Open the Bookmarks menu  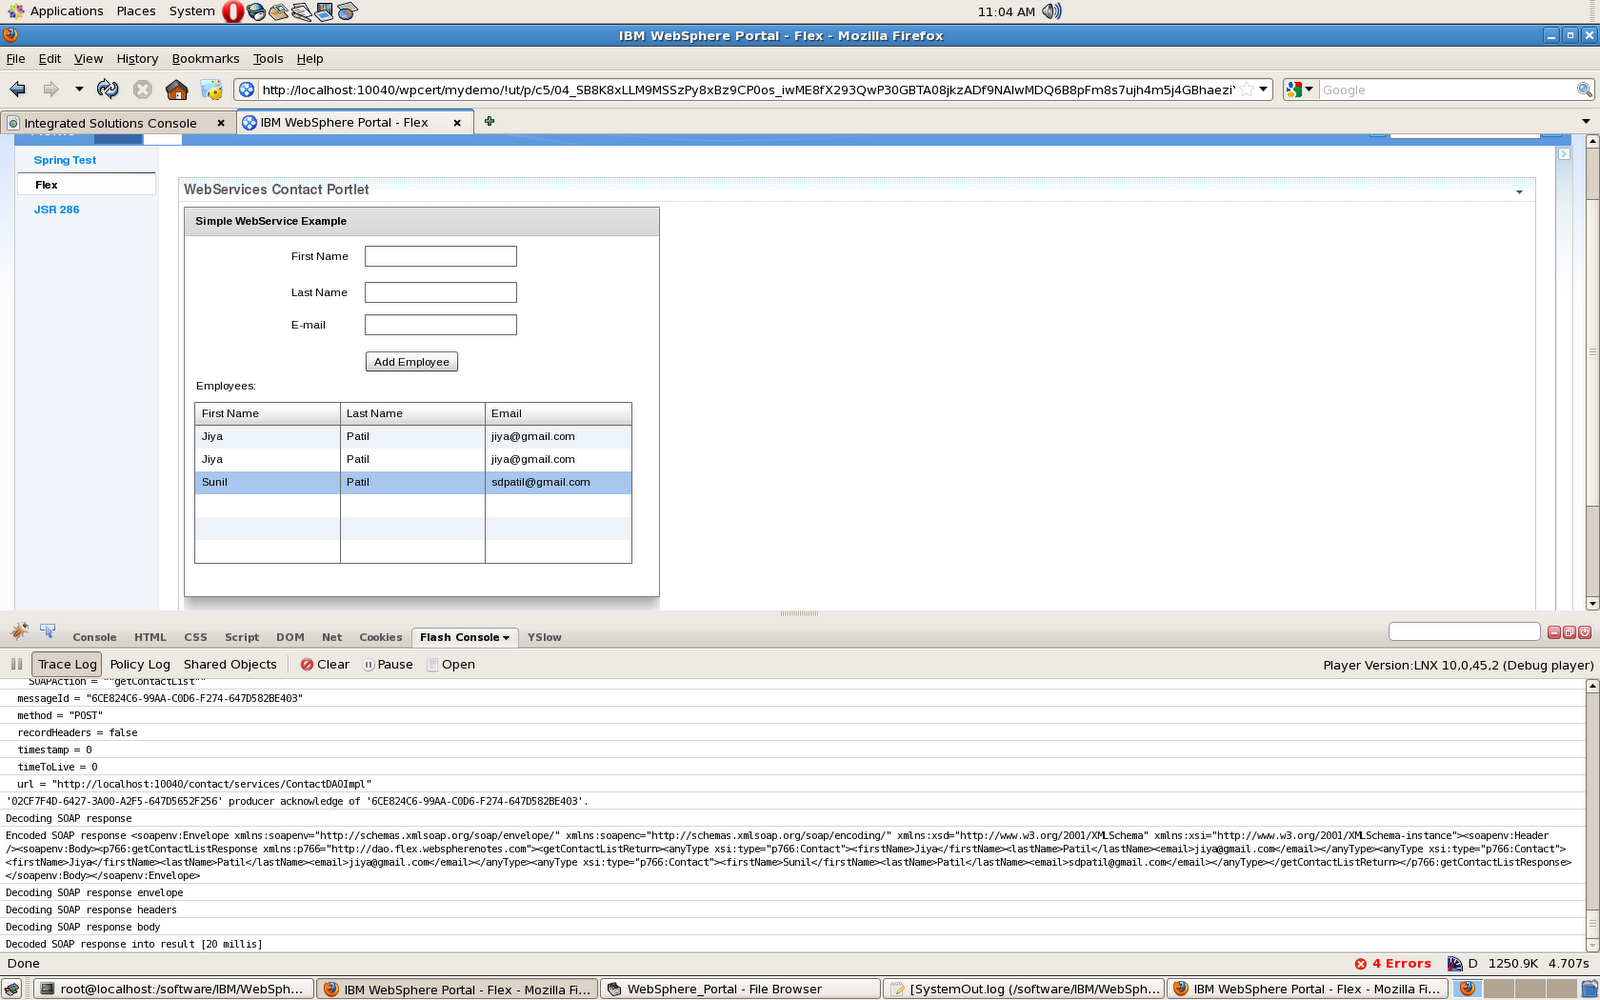[x=205, y=58]
